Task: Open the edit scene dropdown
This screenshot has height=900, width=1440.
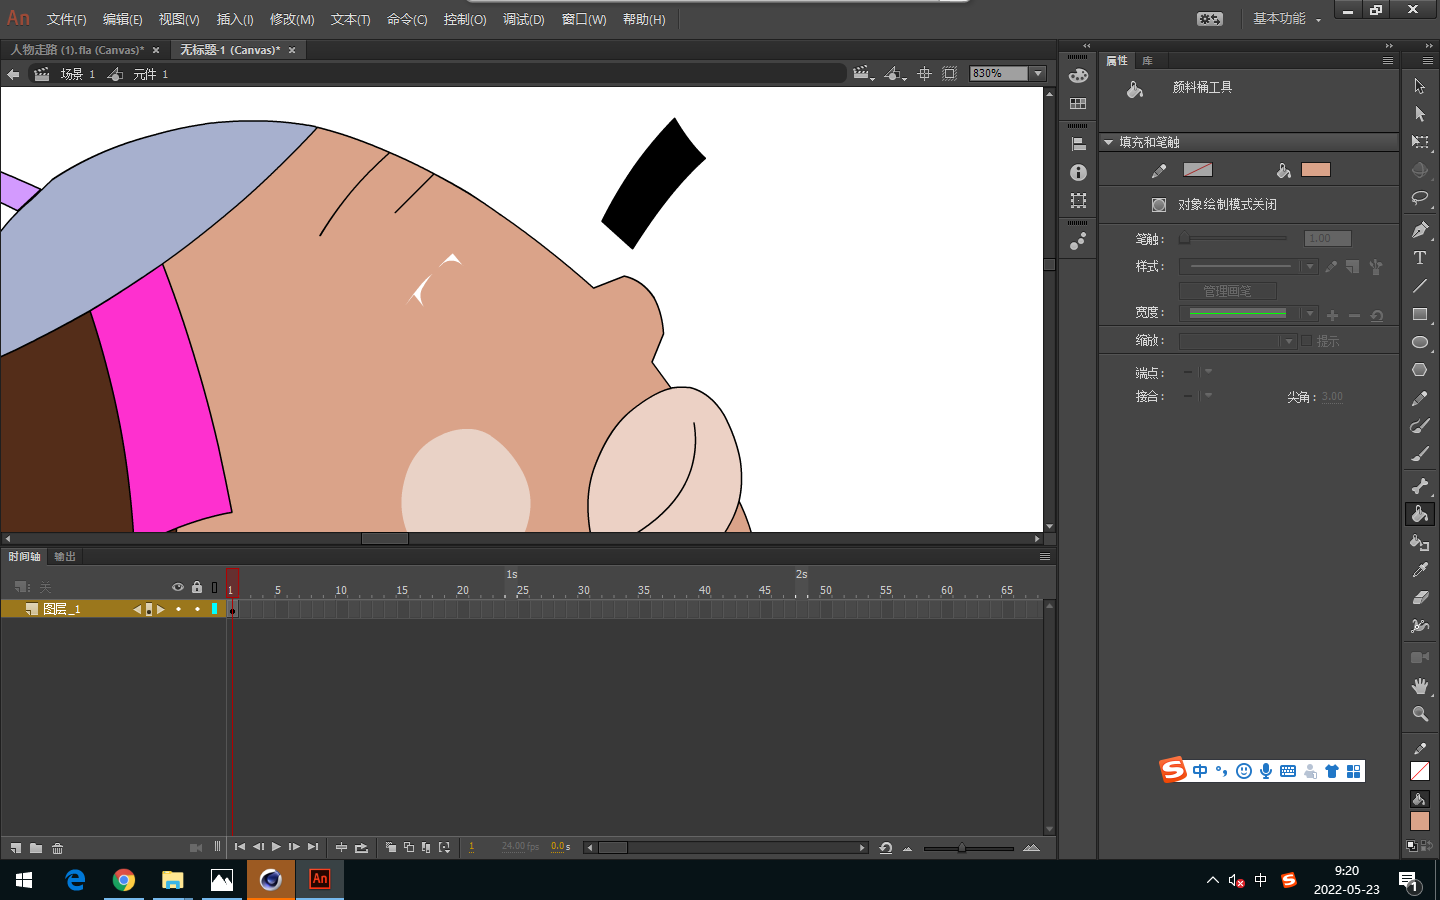Action: (863, 73)
